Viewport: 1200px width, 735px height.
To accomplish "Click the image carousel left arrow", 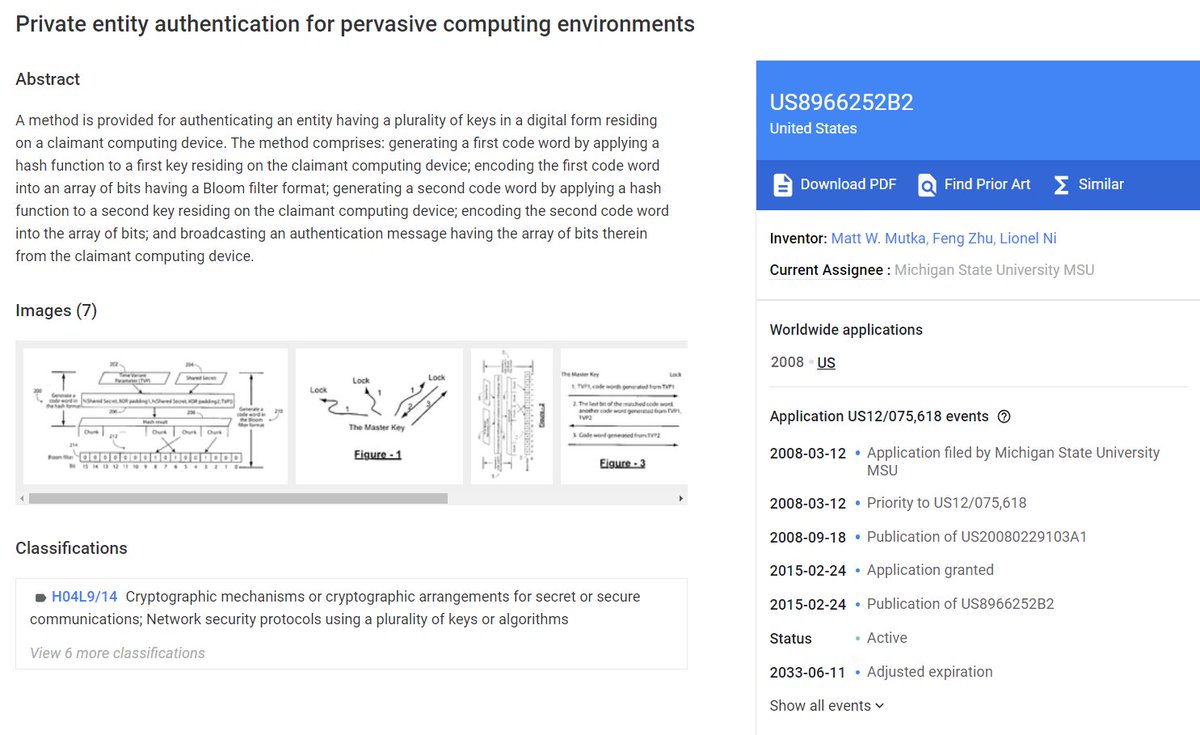I will click(22, 498).
